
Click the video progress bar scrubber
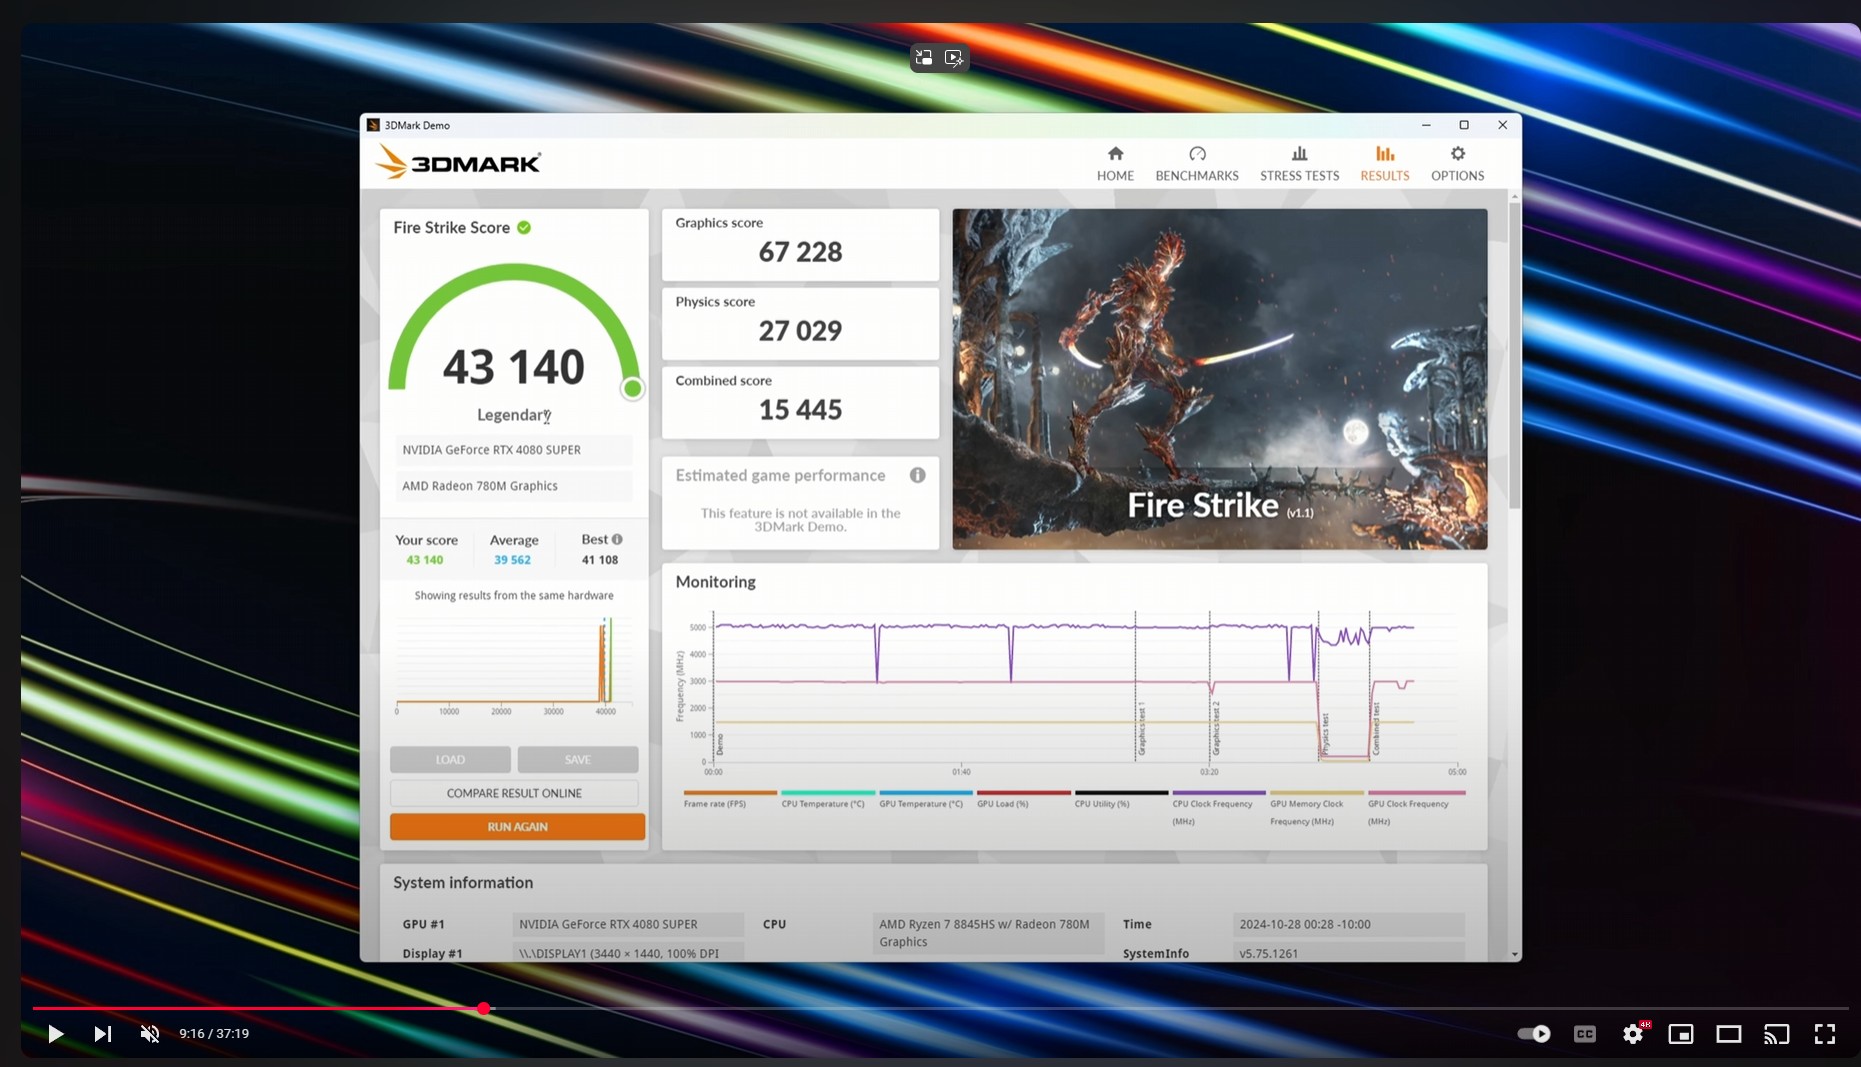click(484, 1008)
